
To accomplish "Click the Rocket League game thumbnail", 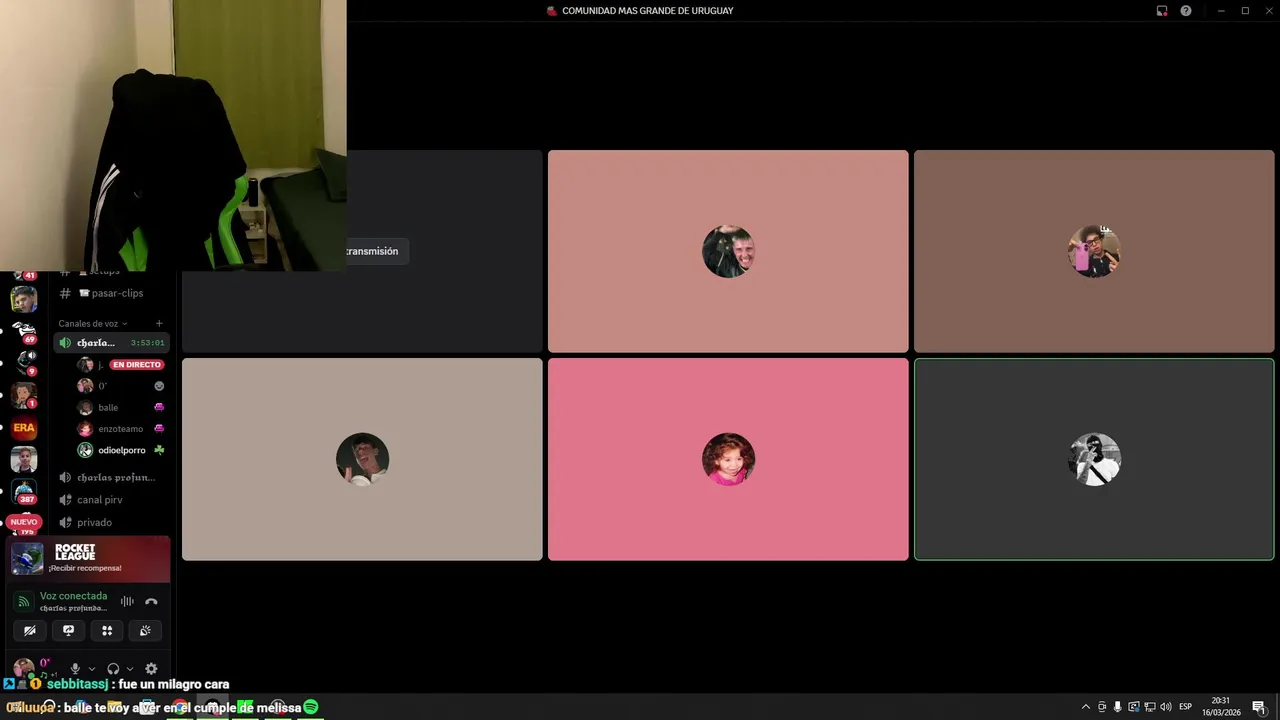I will click(x=27, y=559).
